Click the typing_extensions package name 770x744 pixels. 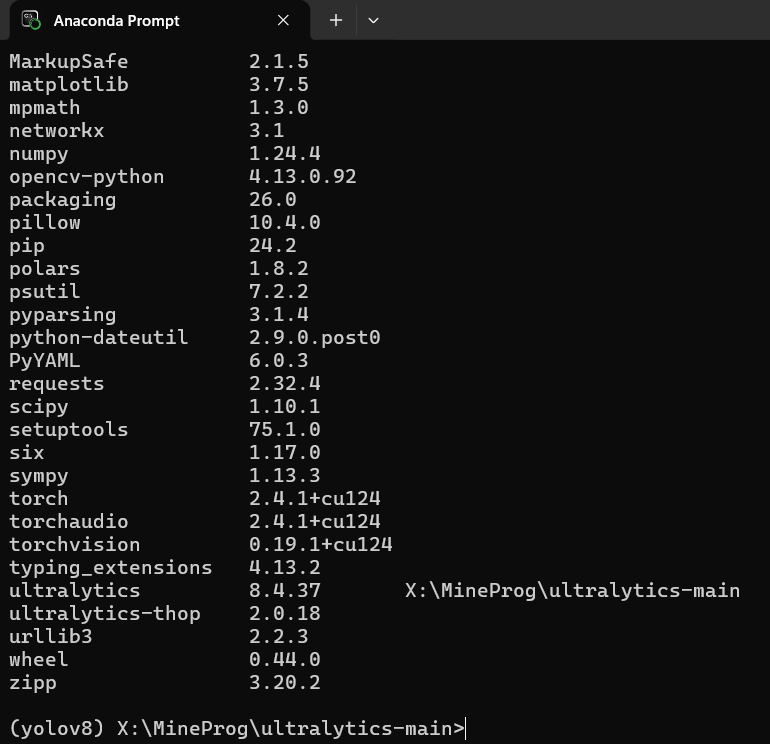(x=110, y=568)
